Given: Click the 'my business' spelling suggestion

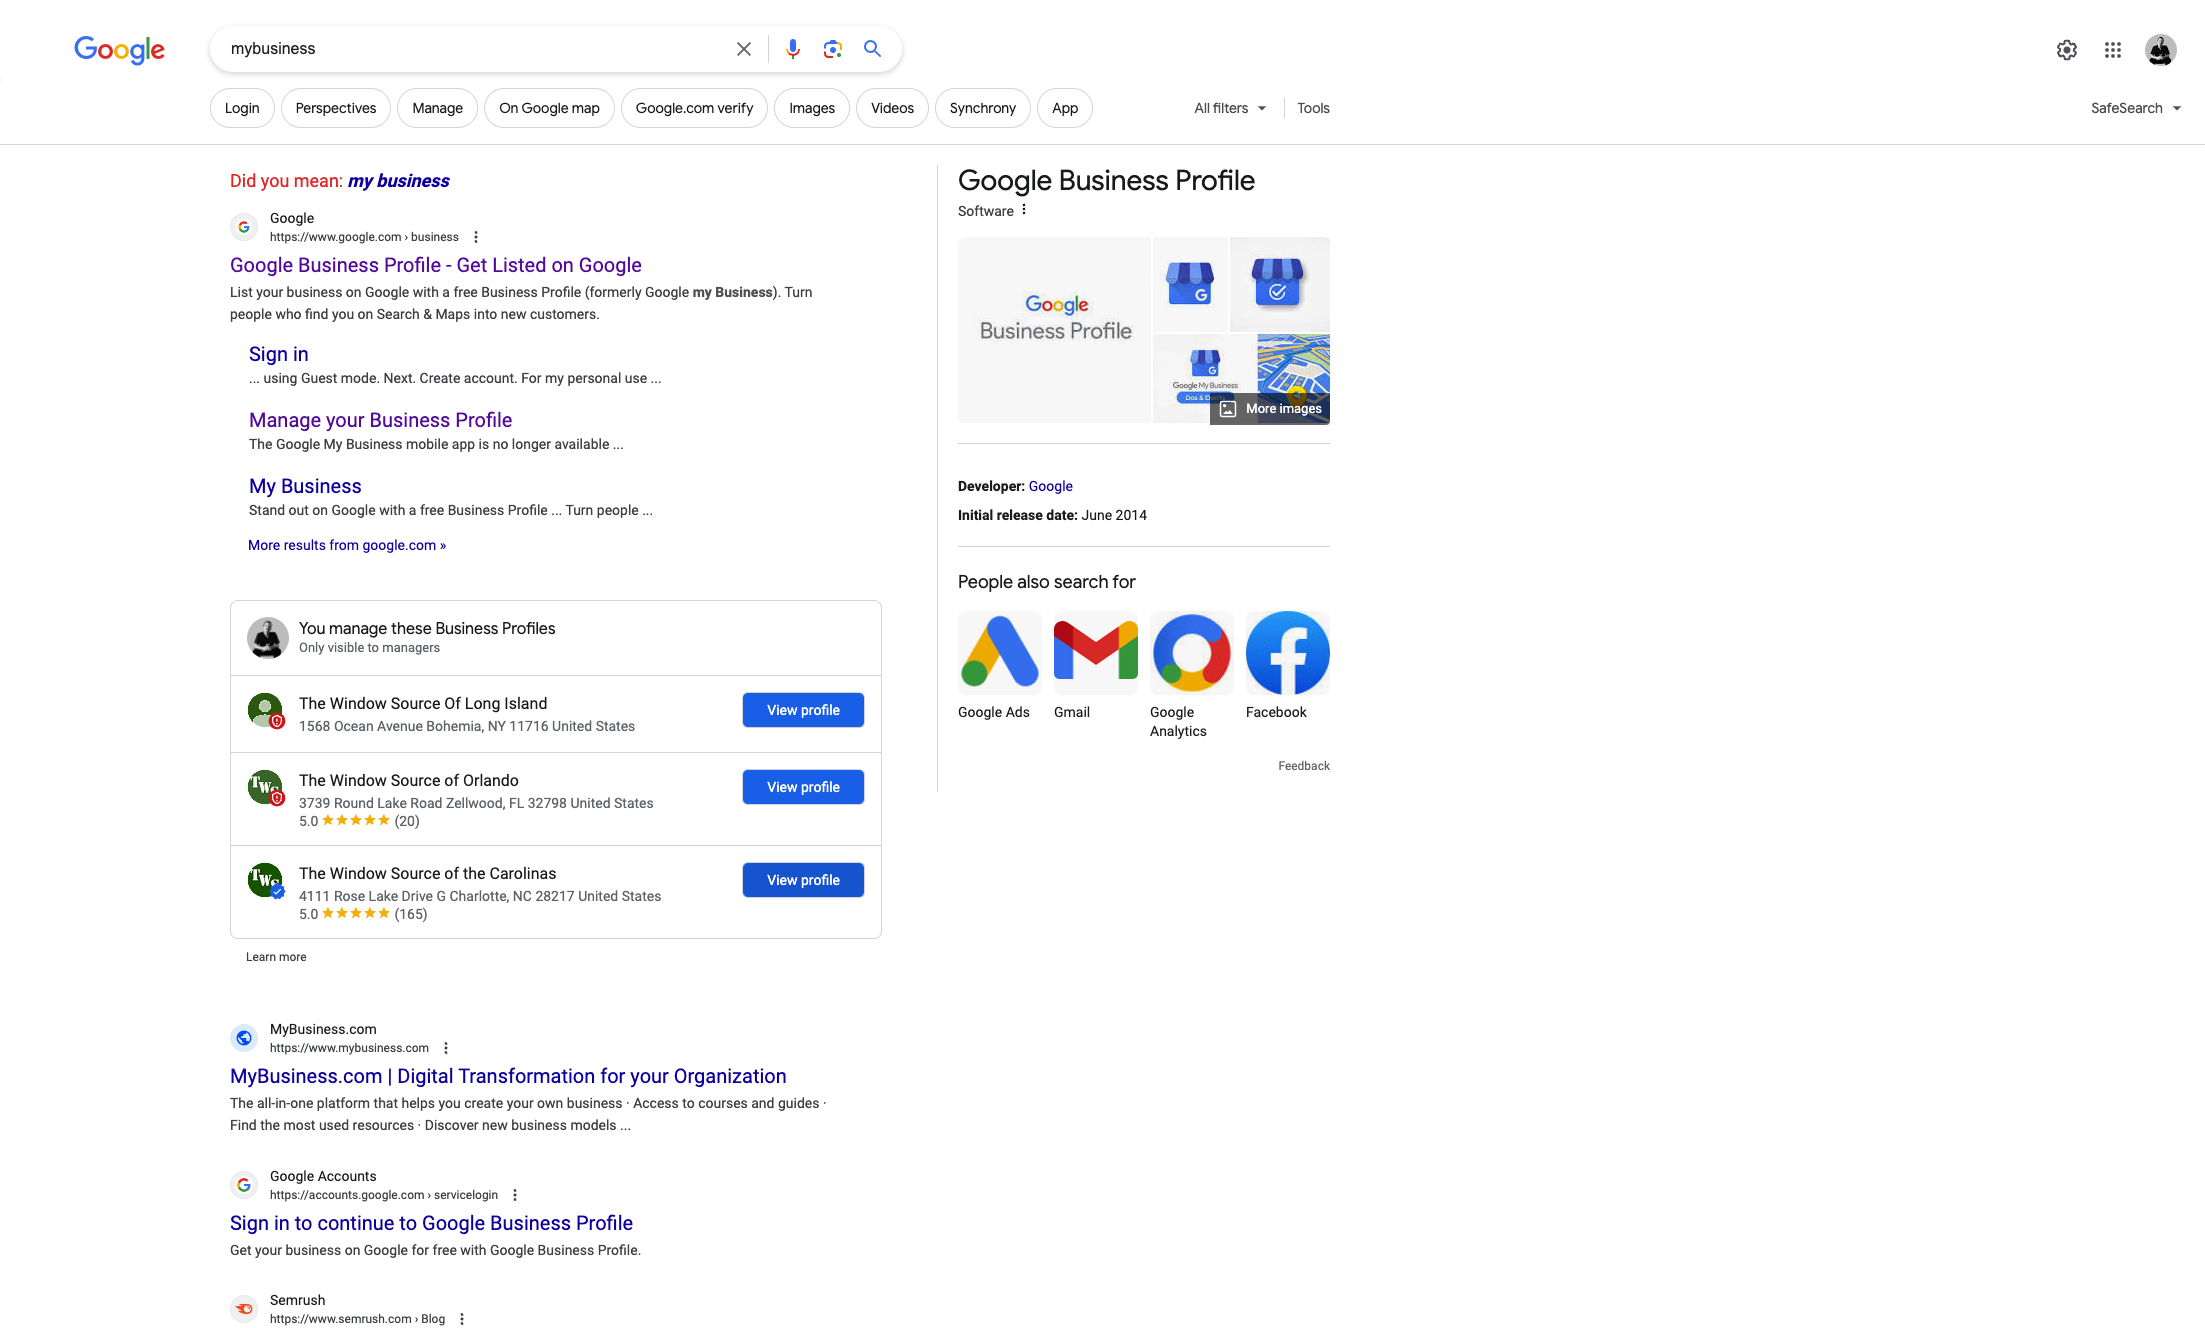Looking at the screenshot, I should click(x=398, y=181).
